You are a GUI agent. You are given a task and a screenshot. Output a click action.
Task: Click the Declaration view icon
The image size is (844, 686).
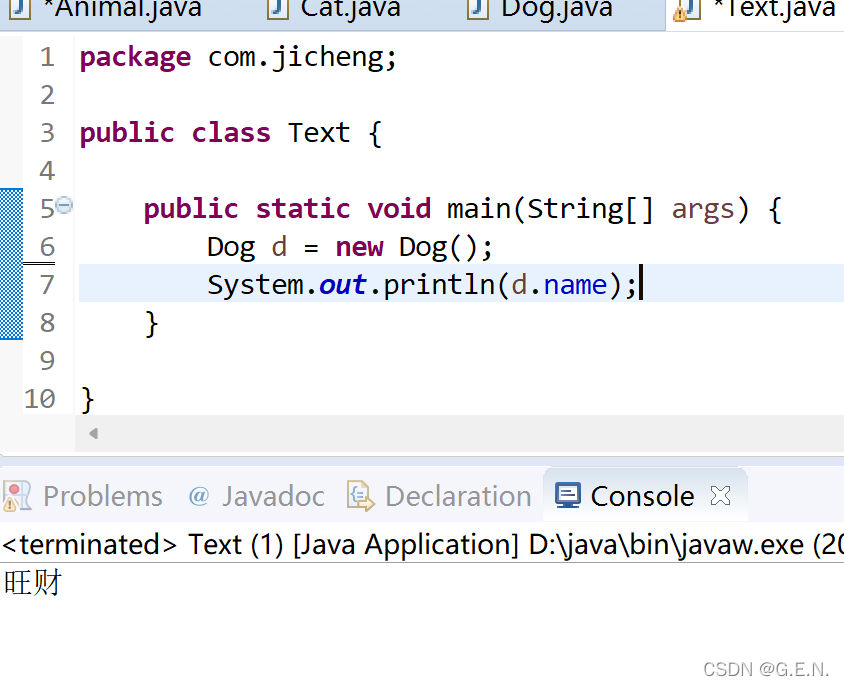[x=361, y=496]
